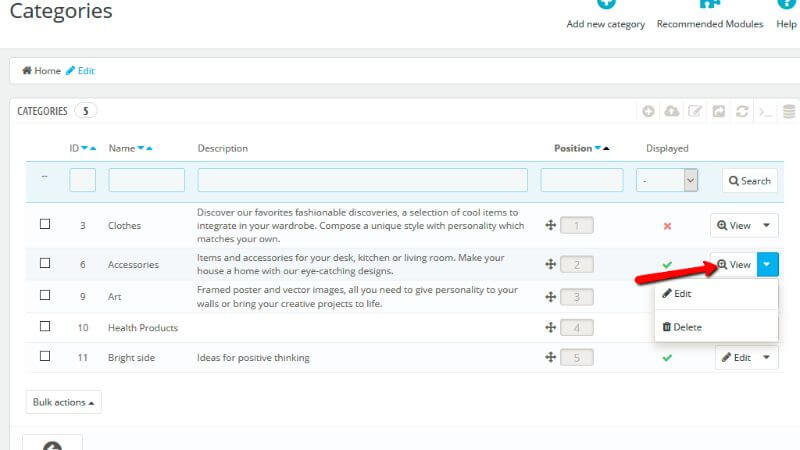Sort Name column descending arrow
The width and height of the screenshot is (800, 450).
(x=141, y=148)
